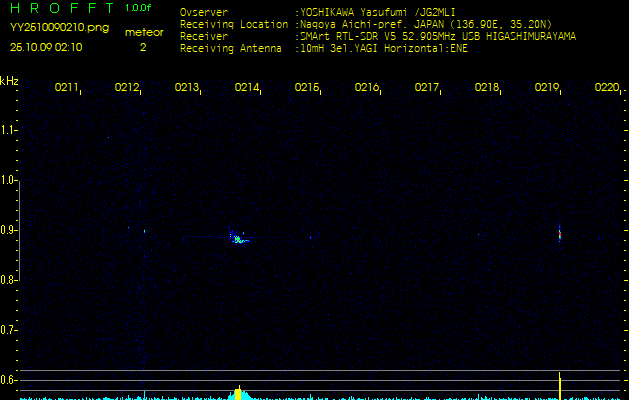Click the 0.8 kHz axis label

7,280
